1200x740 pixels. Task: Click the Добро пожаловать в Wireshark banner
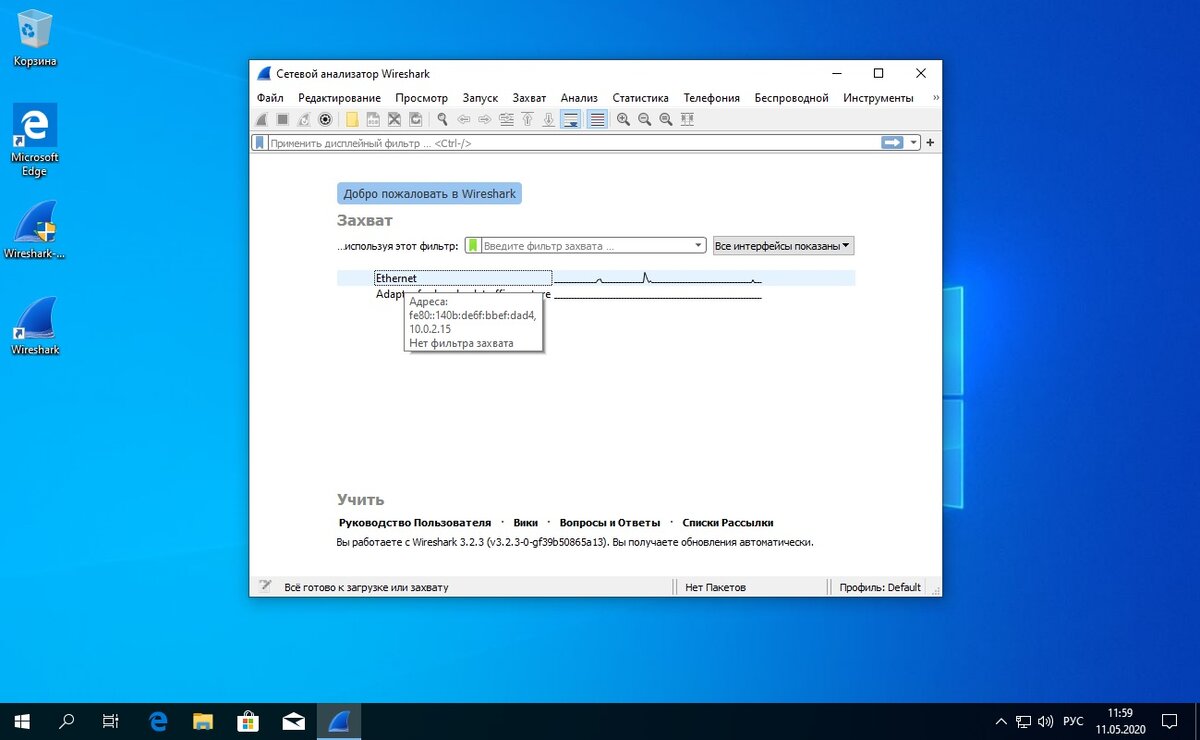tap(430, 194)
